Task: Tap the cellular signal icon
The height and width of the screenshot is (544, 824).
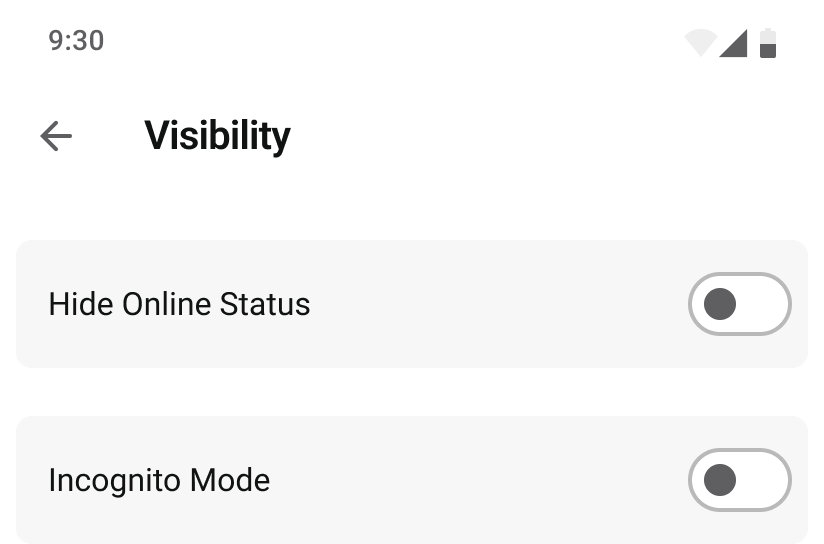Action: 733,43
